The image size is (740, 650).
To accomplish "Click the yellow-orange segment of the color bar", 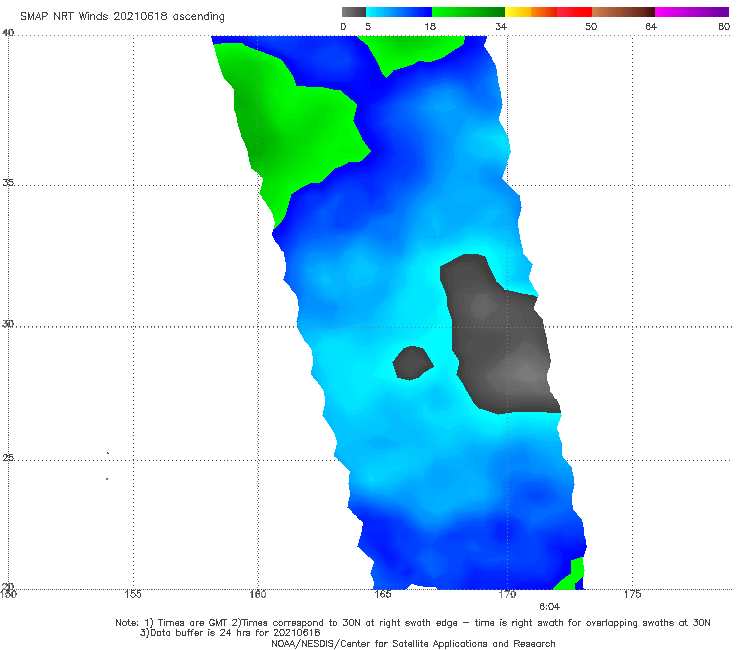I will 531,12.
